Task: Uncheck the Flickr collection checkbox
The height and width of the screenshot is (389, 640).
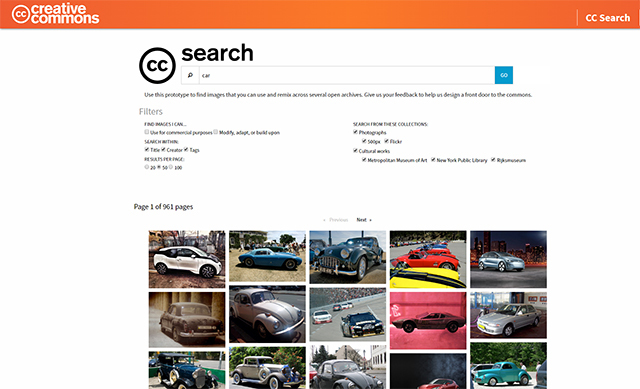Action: pyautogui.click(x=386, y=141)
